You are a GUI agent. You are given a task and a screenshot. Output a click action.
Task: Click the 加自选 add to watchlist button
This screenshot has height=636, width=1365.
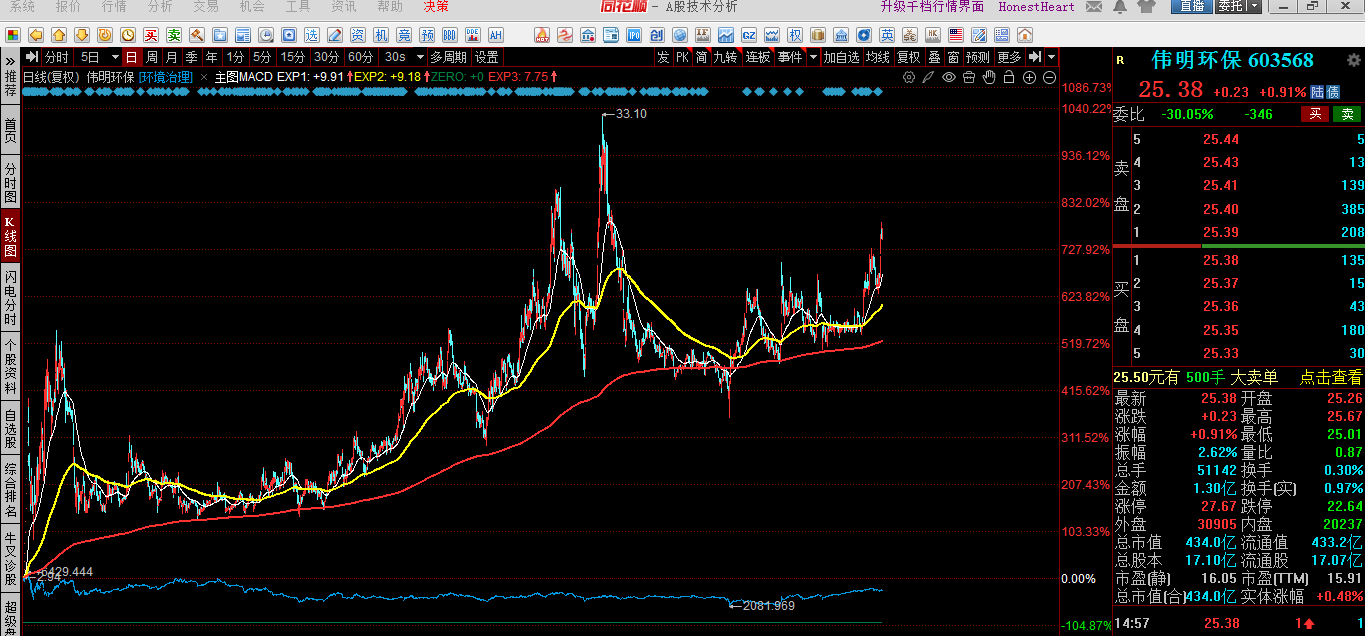click(841, 57)
